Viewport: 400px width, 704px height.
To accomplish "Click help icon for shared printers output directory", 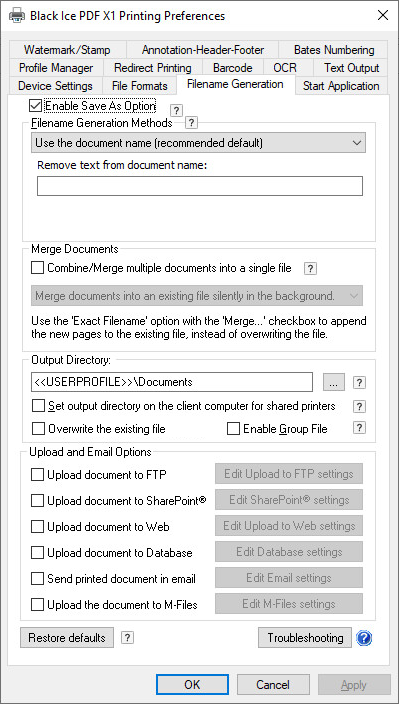I will pos(359,406).
